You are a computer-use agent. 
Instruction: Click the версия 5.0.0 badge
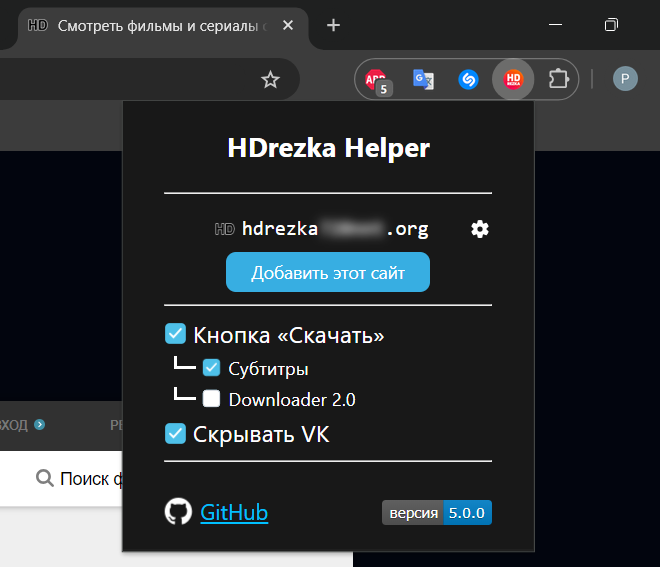point(436,513)
